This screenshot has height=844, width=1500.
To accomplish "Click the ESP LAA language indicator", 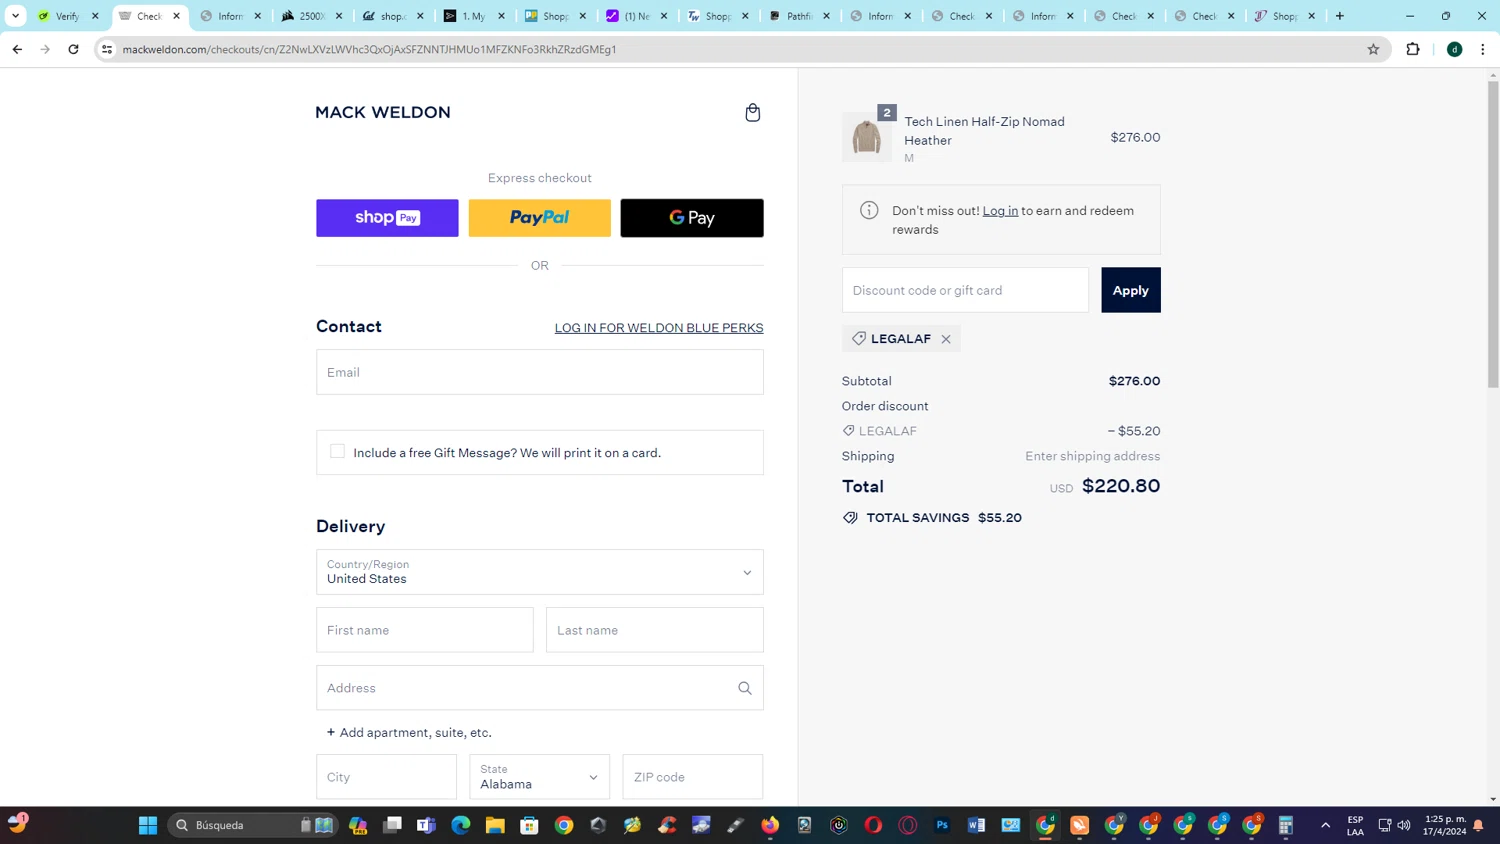I will pyautogui.click(x=1355, y=825).
